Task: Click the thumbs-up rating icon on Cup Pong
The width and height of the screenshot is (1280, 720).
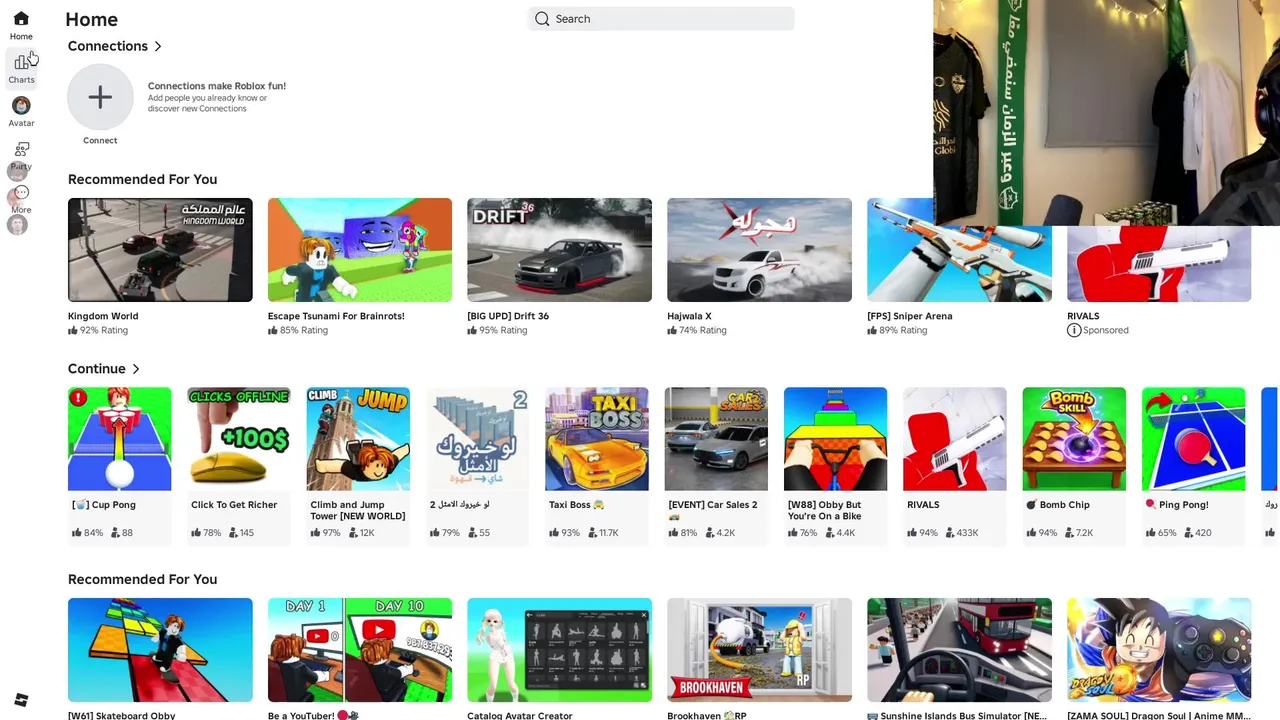Action: click(x=77, y=533)
